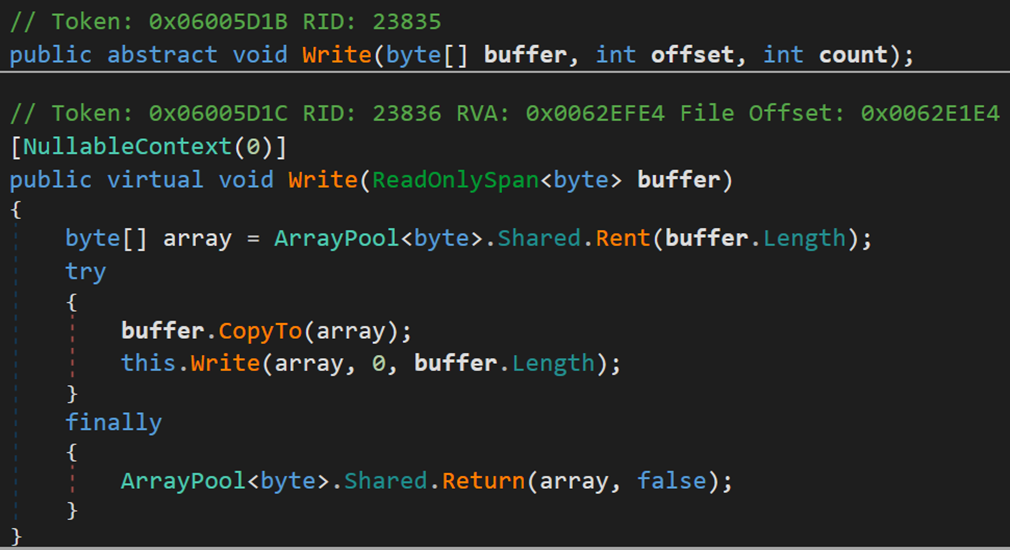The image size is (1010, 550).
Task: Click the 'this' keyword
Action: point(148,363)
